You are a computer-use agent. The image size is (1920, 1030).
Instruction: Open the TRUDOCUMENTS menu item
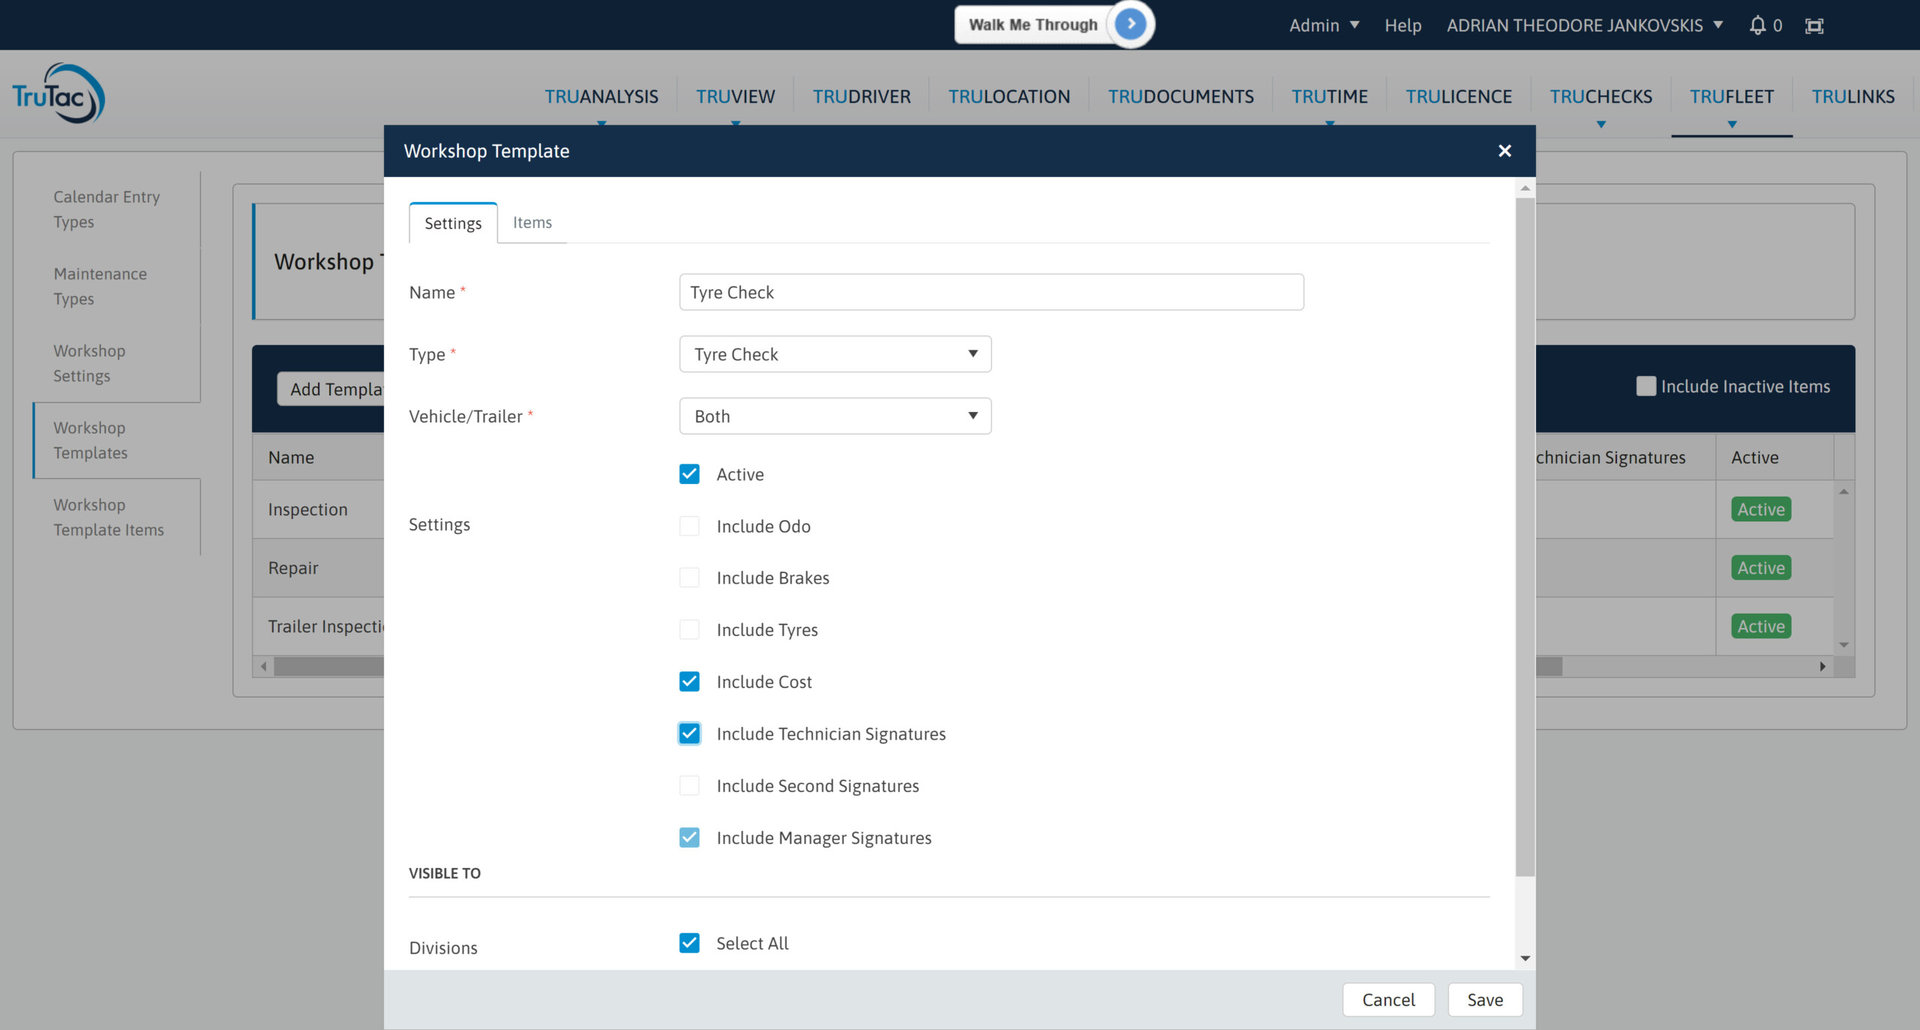1180,96
